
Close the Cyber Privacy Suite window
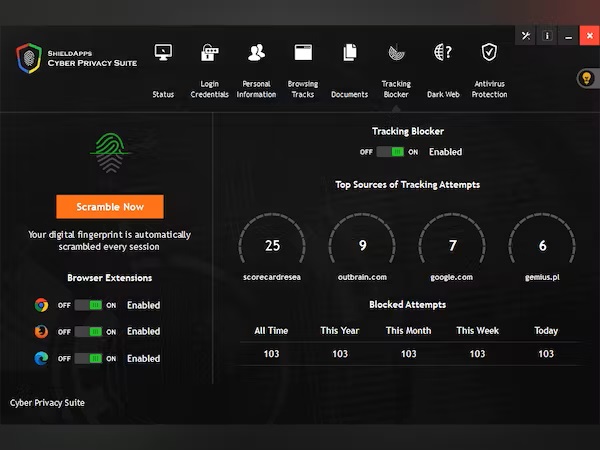(590, 36)
